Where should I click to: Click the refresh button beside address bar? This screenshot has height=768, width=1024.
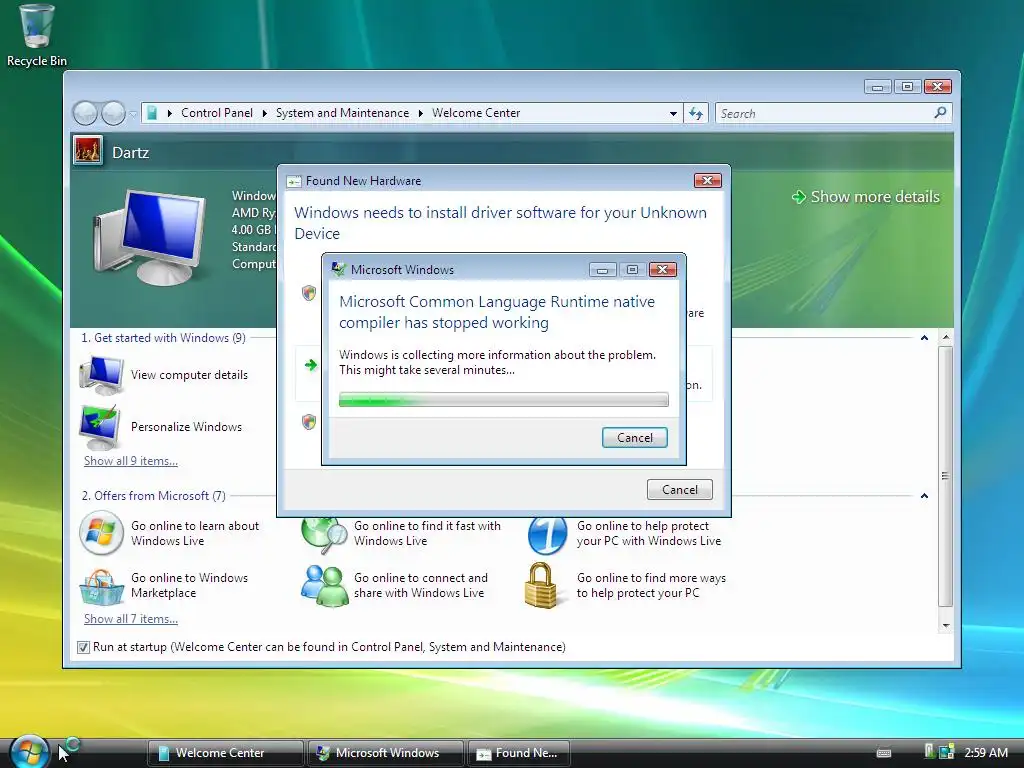click(x=696, y=114)
